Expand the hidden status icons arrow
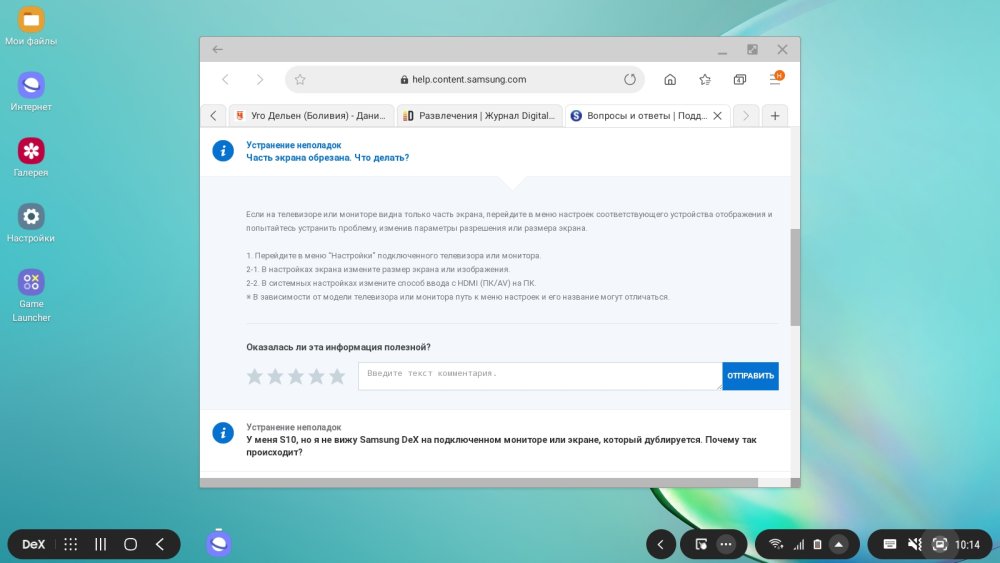The image size is (1000, 563). [x=839, y=544]
